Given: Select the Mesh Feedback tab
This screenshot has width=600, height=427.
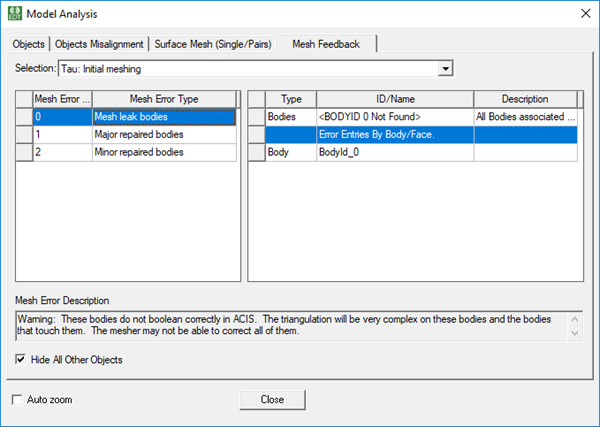Looking at the screenshot, I should pyautogui.click(x=326, y=44).
